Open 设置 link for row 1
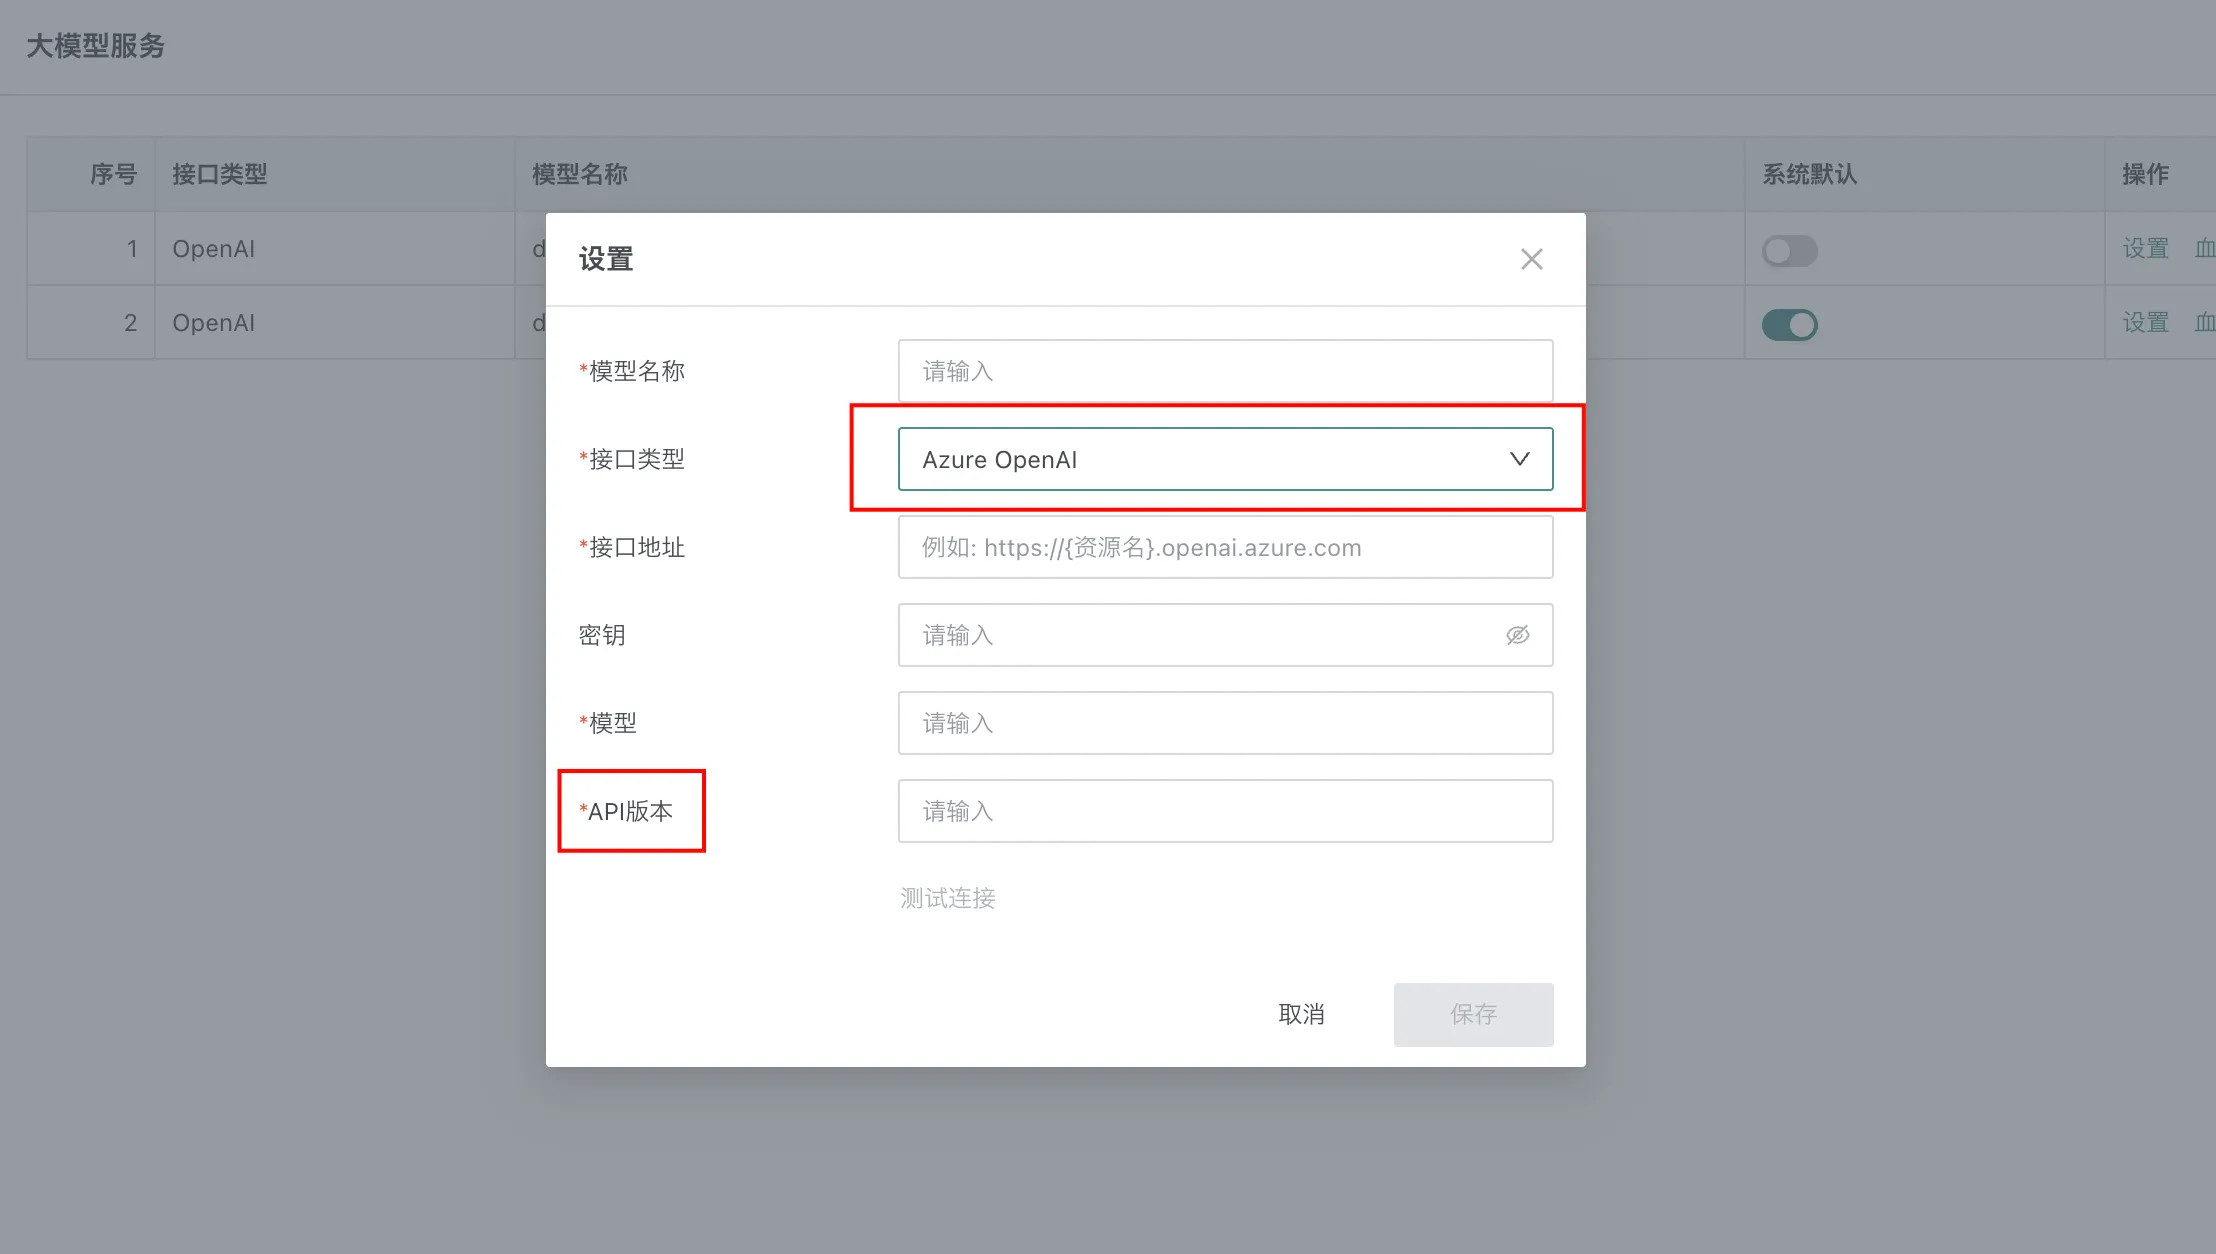The image size is (2216, 1254). [x=2145, y=248]
